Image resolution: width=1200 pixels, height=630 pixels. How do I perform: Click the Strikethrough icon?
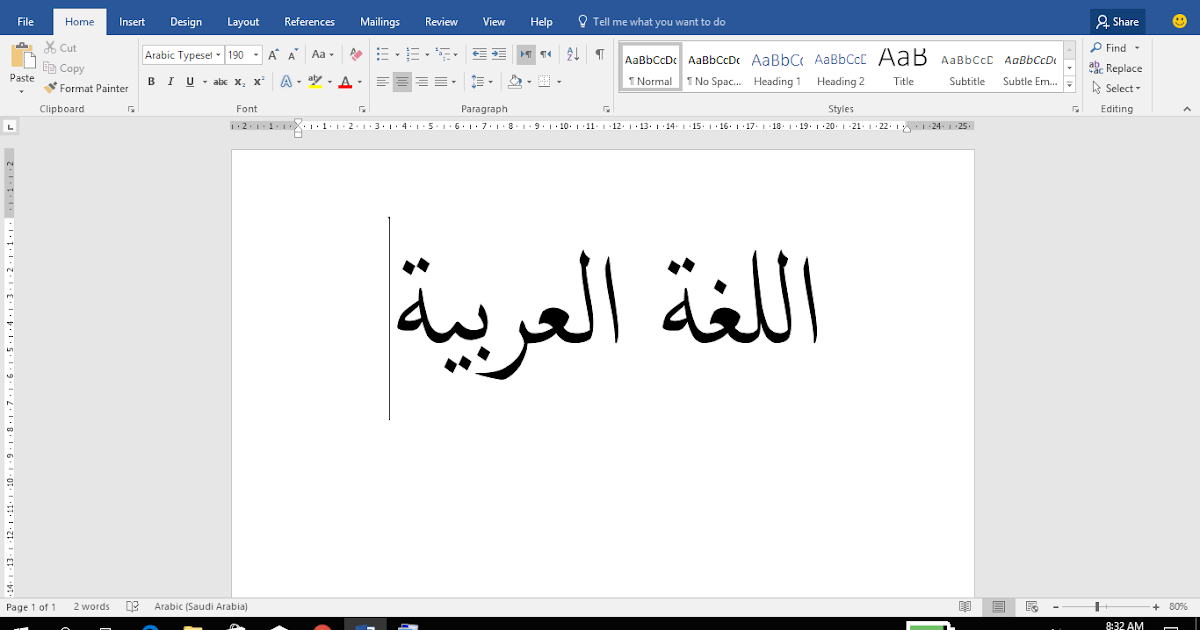[221, 81]
